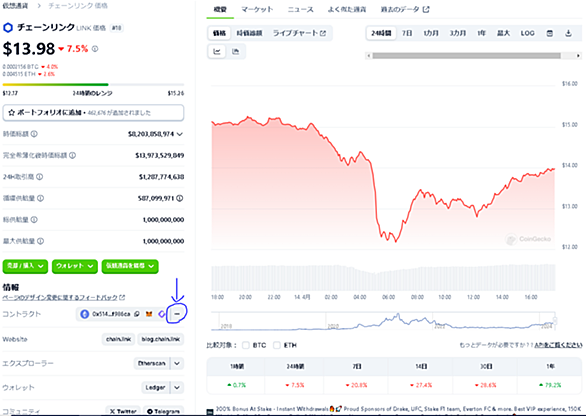Switch to the ニュース tab
The image size is (586, 416).
pyautogui.click(x=300, y=9)
